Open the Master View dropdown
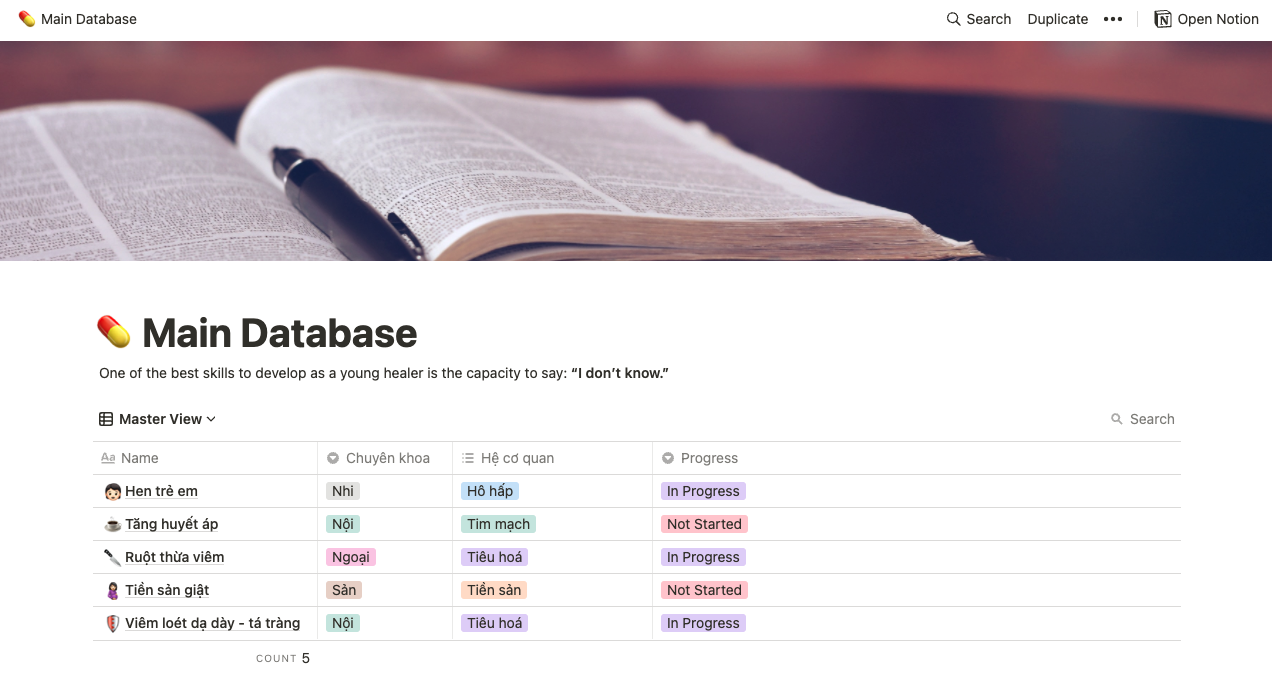Screen dimensions: 1272x679 [x=159, y=418]
